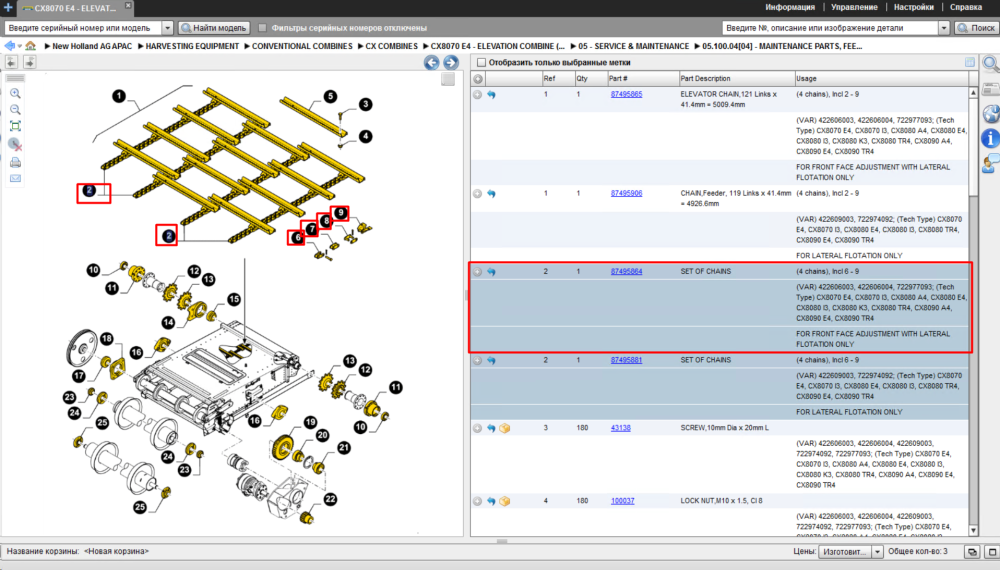This screenshot has height=570, width=1000.
Task: Go to home in breadcrumb
Action: pos(31,46)
